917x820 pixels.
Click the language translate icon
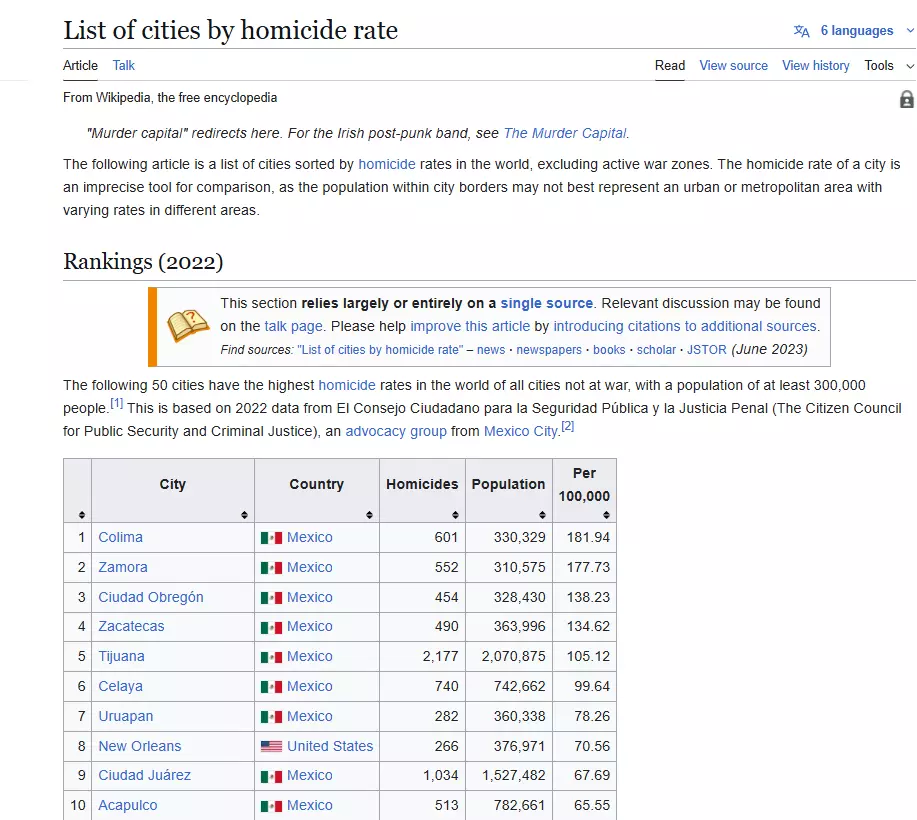pyautogui.click(x=802, y=31)
